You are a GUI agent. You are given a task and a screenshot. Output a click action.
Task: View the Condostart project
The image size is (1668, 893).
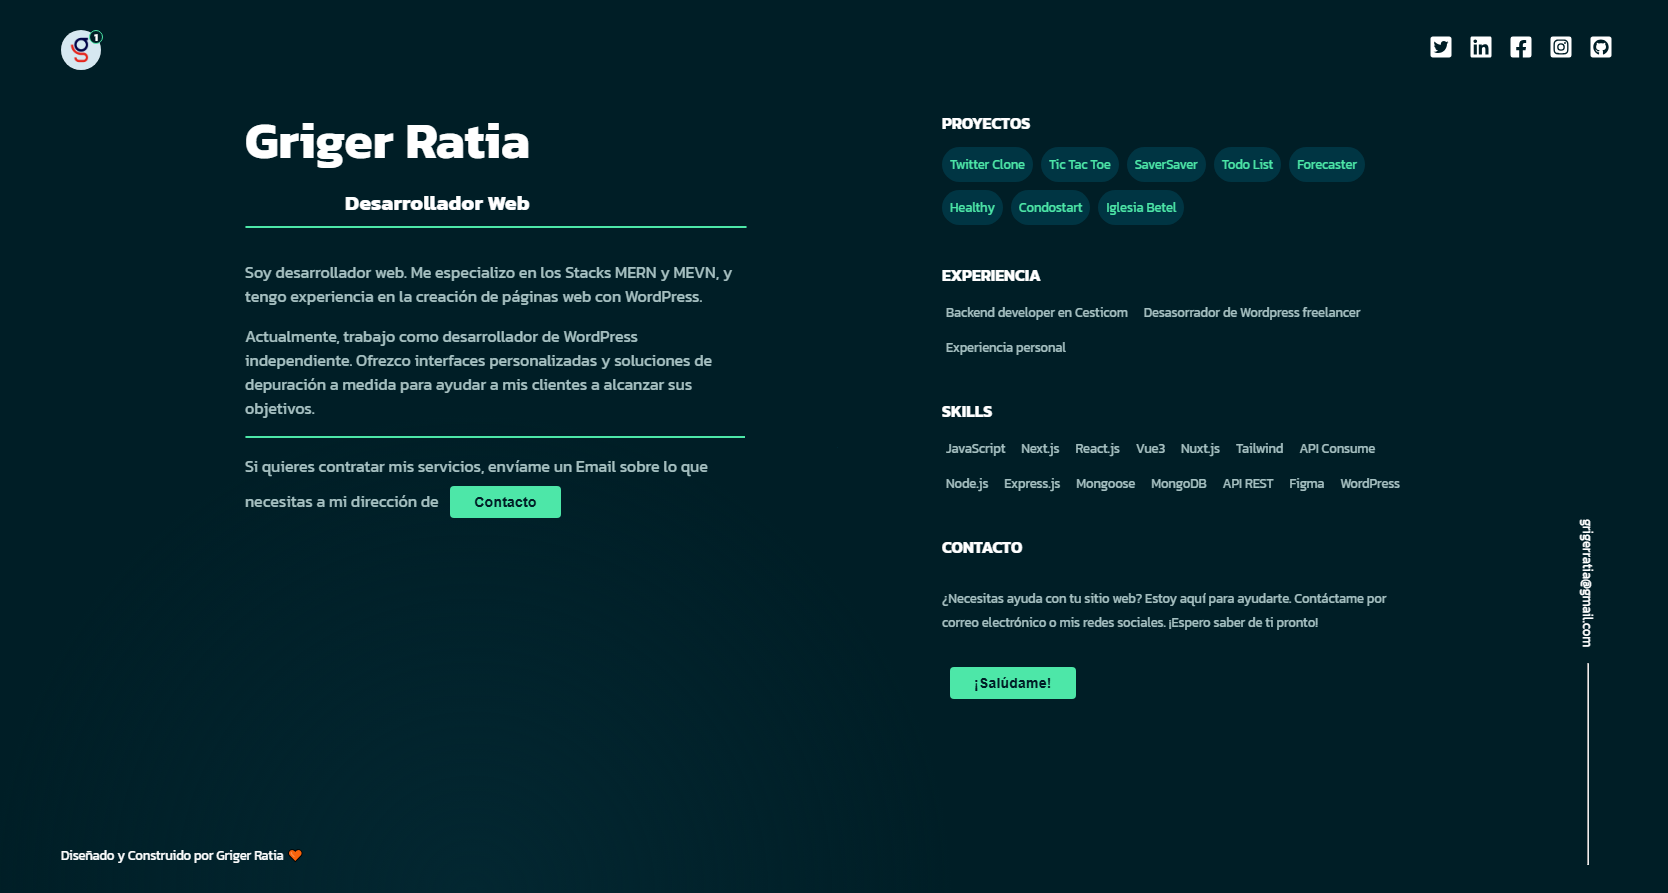click(1050, 208)
